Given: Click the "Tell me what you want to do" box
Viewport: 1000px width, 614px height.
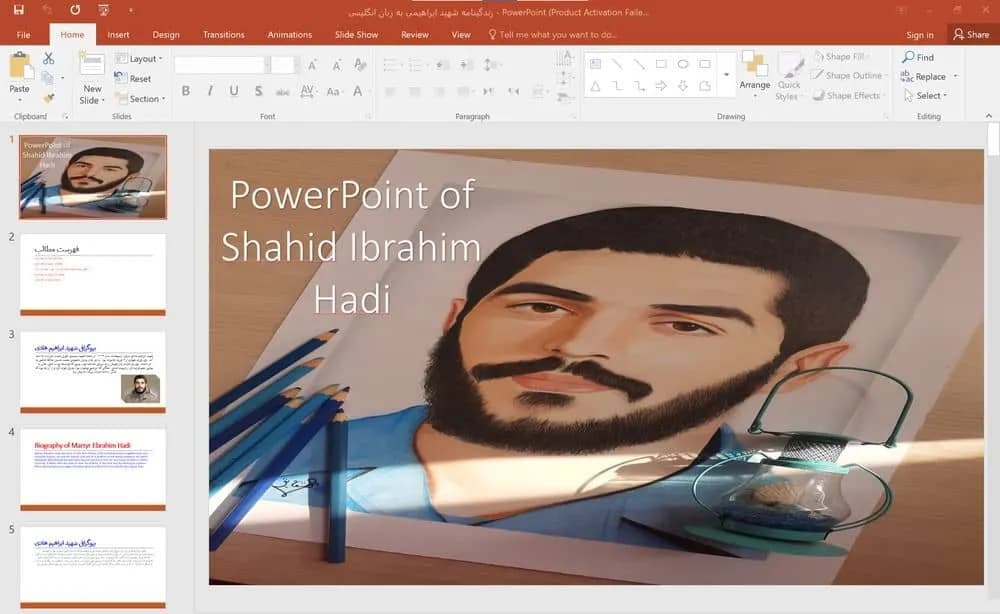Looking at the screenshot, I should click(x=552, y=35).
